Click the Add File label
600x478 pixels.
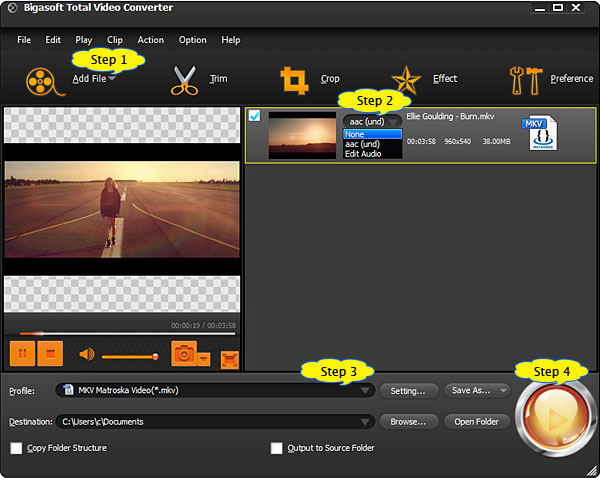(x=90, y=78)
